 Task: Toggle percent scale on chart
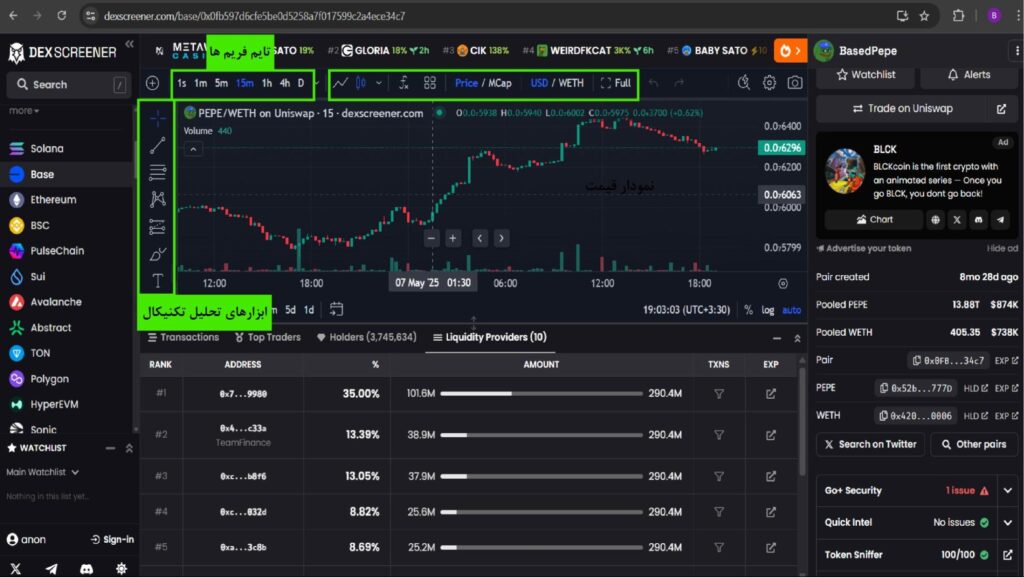(748, 310)
